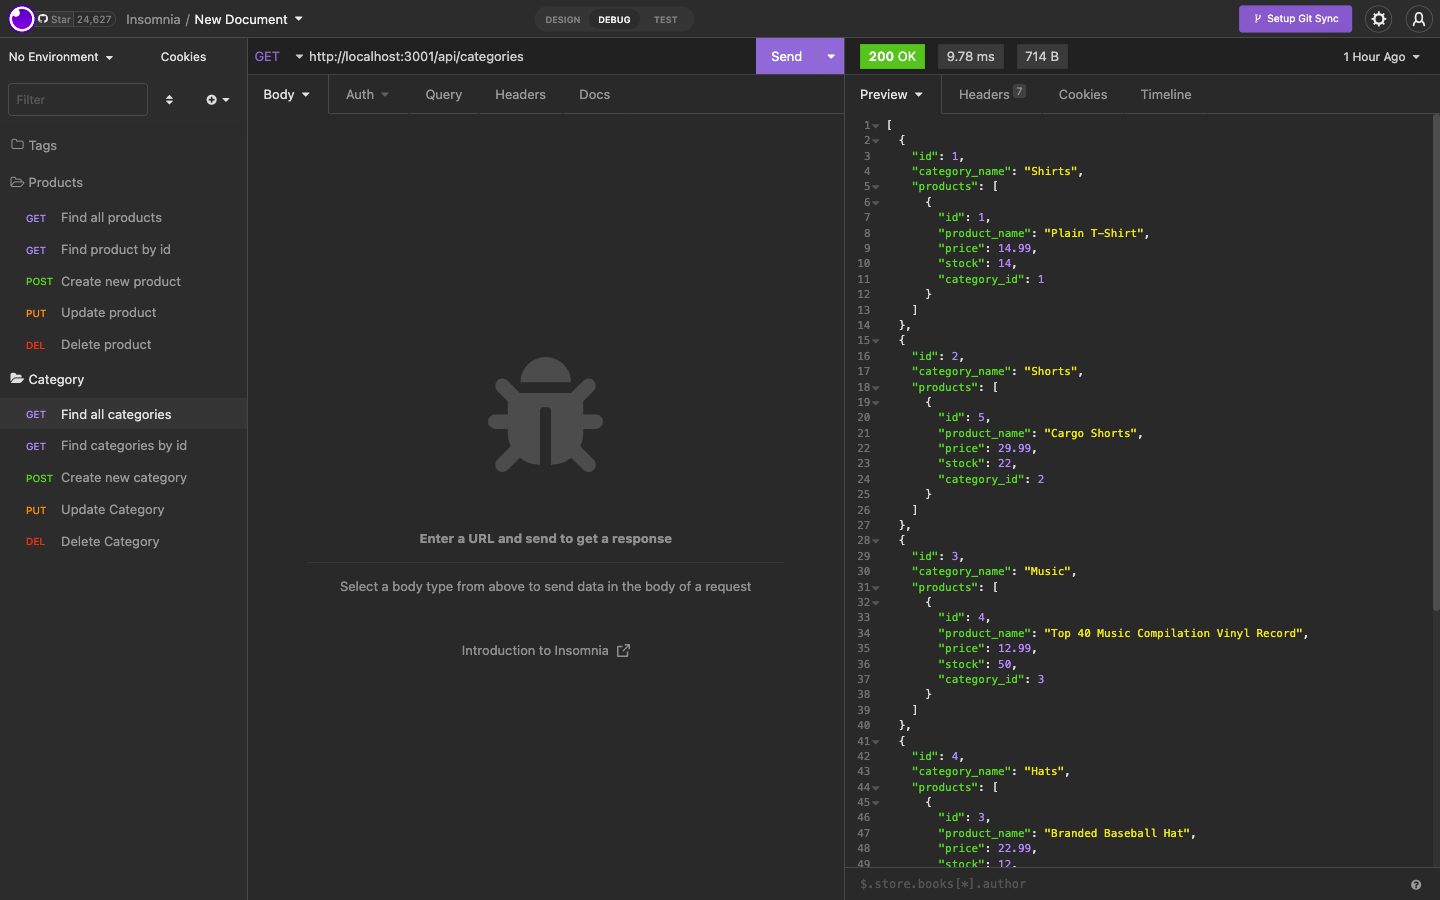Click the sort requests icon beside Filter

click(x=169, y=99)
